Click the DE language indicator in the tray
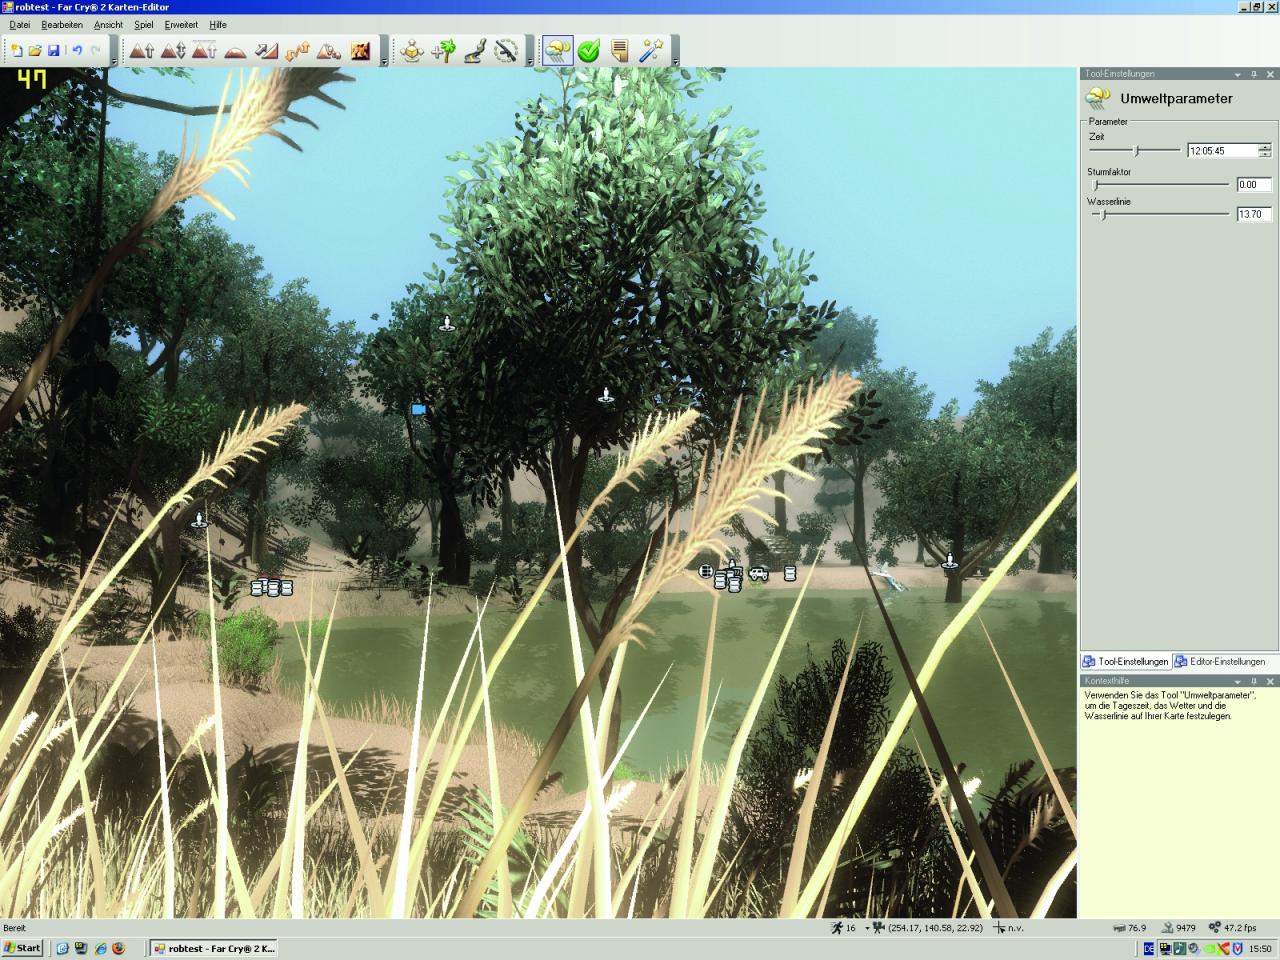1280x960 pixels. [x=1149, y=948]
